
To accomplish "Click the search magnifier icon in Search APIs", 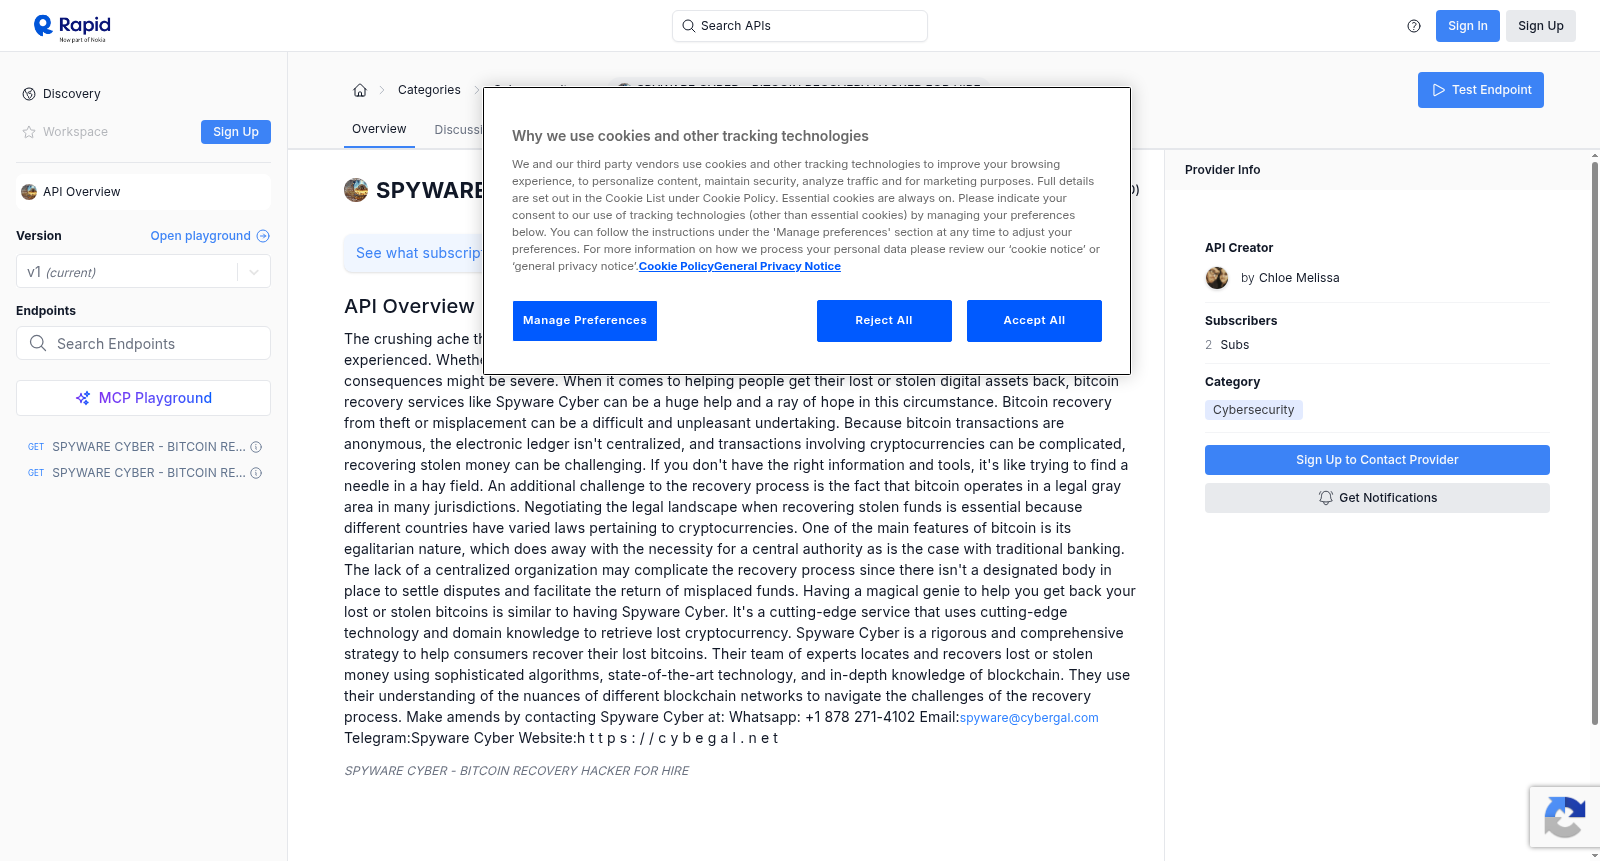I will 689,26.
